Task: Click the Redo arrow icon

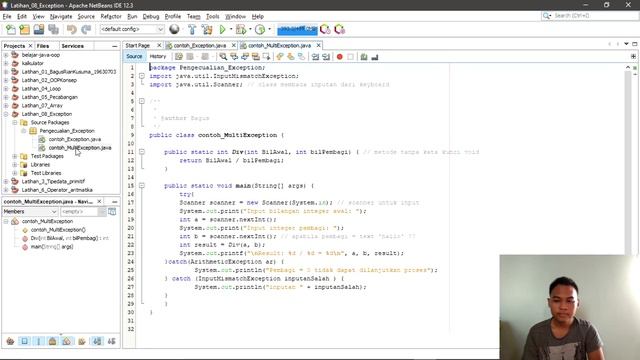Action: click(86, 29)
